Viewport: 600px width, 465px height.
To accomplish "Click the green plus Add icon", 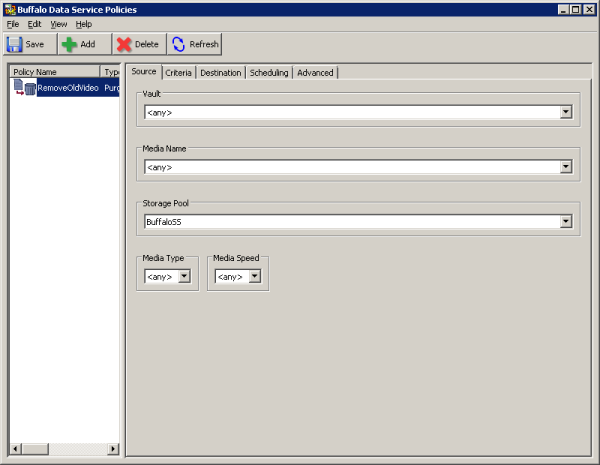I will [x=69, y=44].
